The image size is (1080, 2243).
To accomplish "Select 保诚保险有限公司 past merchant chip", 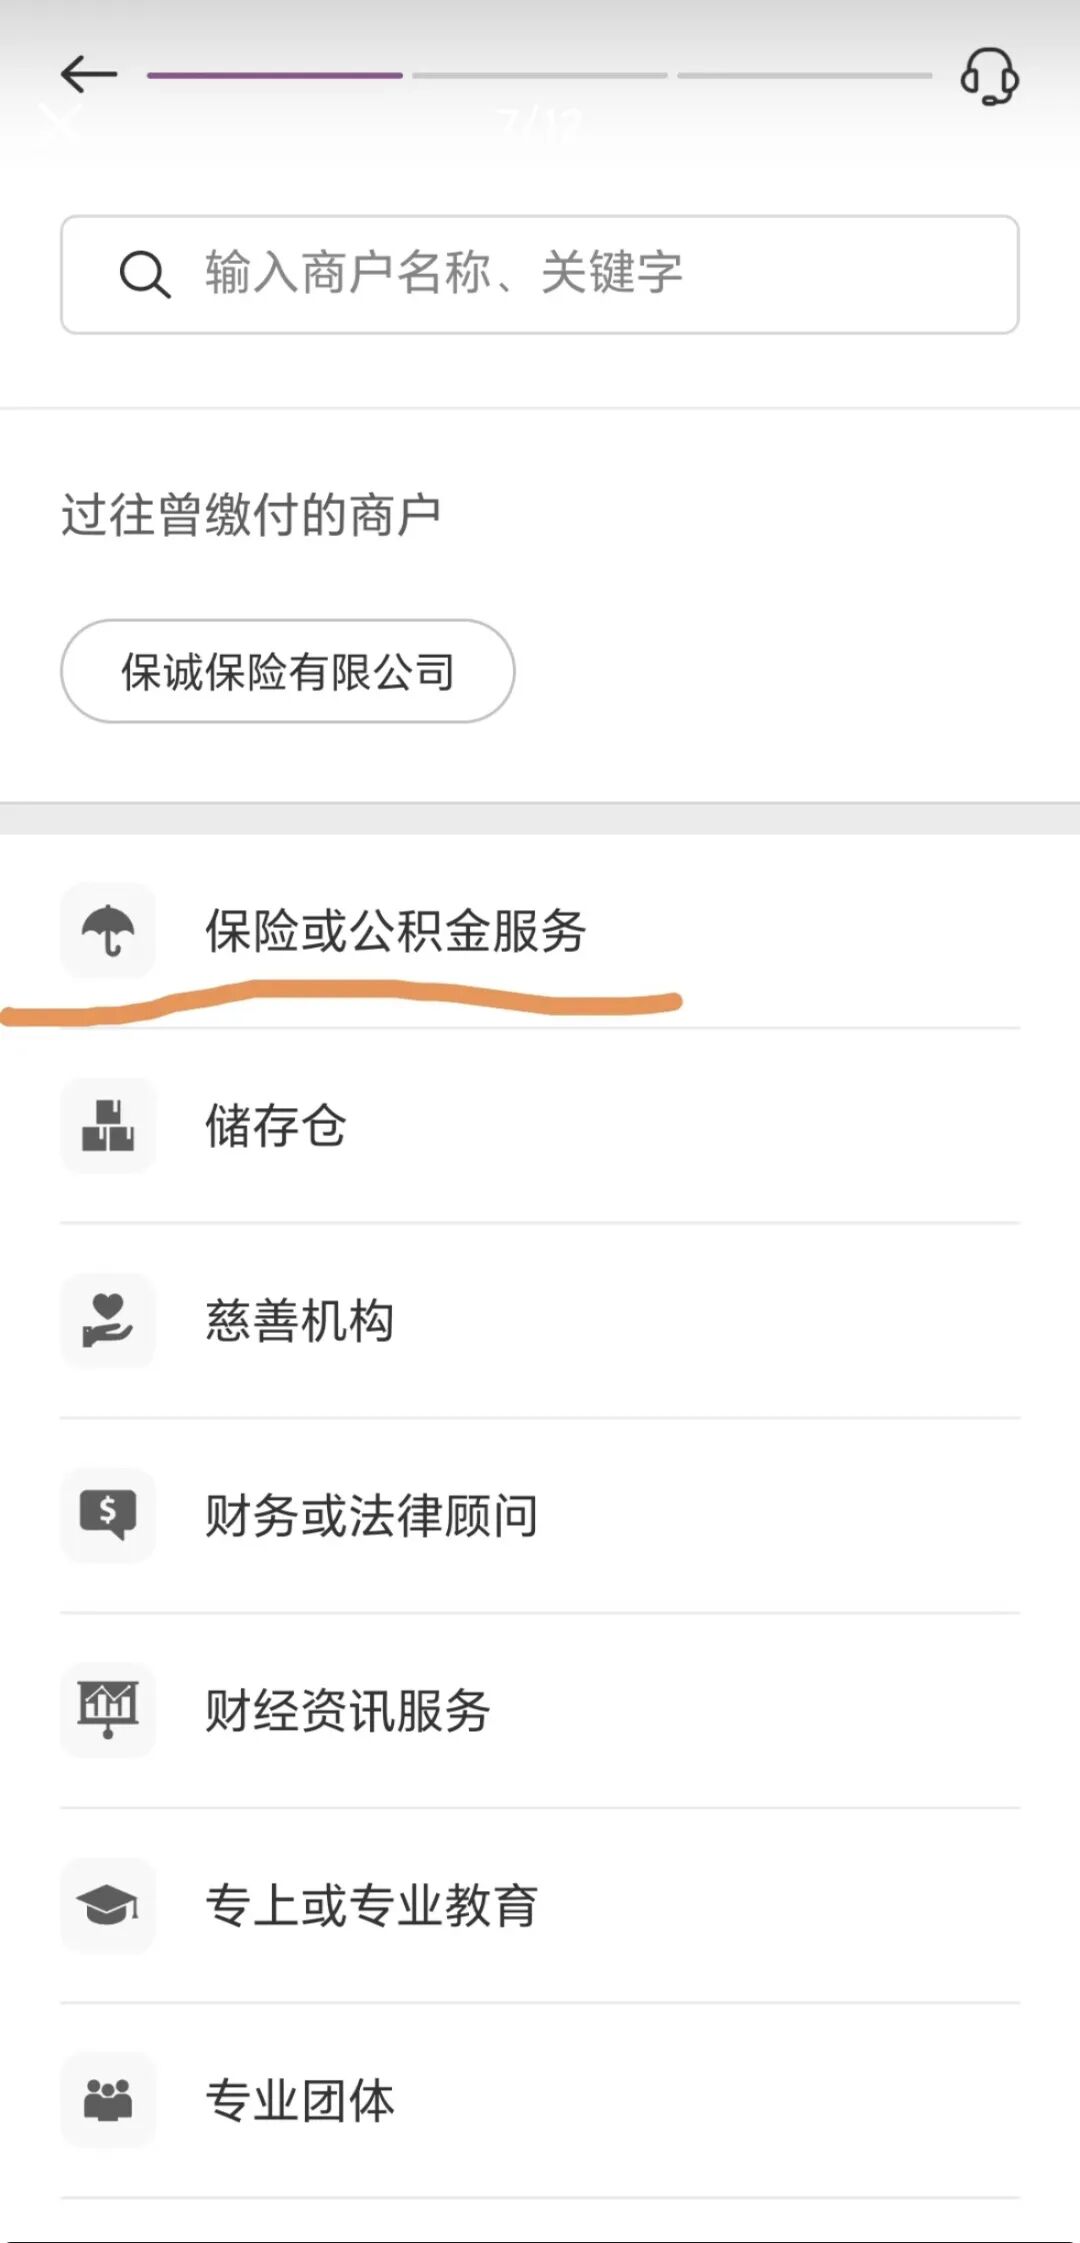I will click(x=287, y=671).
